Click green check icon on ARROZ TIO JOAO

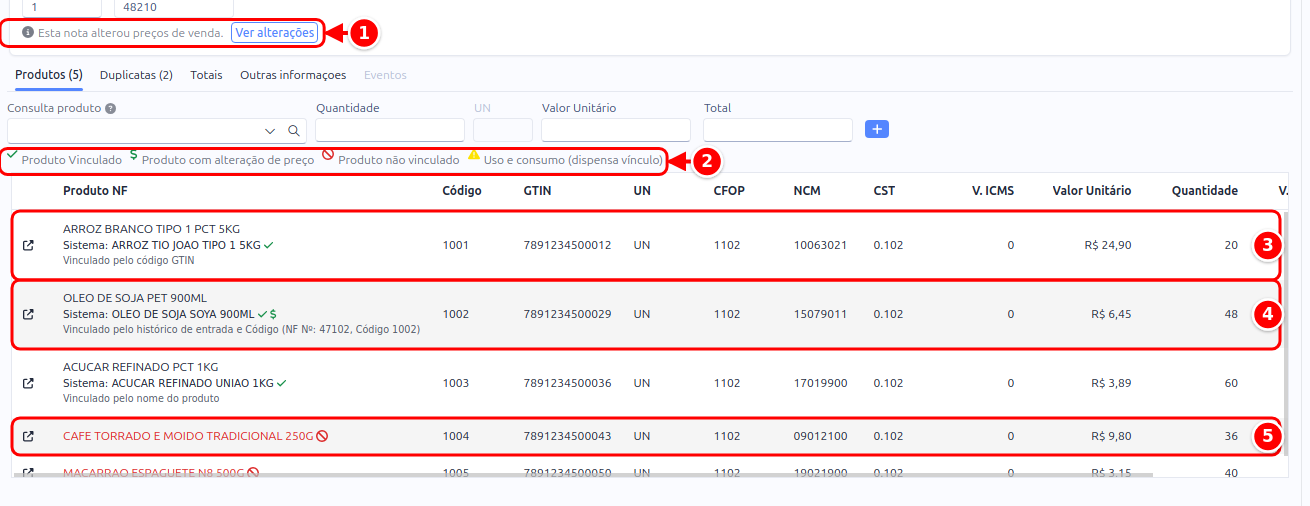pyautogui.click(x=269, y=244)
